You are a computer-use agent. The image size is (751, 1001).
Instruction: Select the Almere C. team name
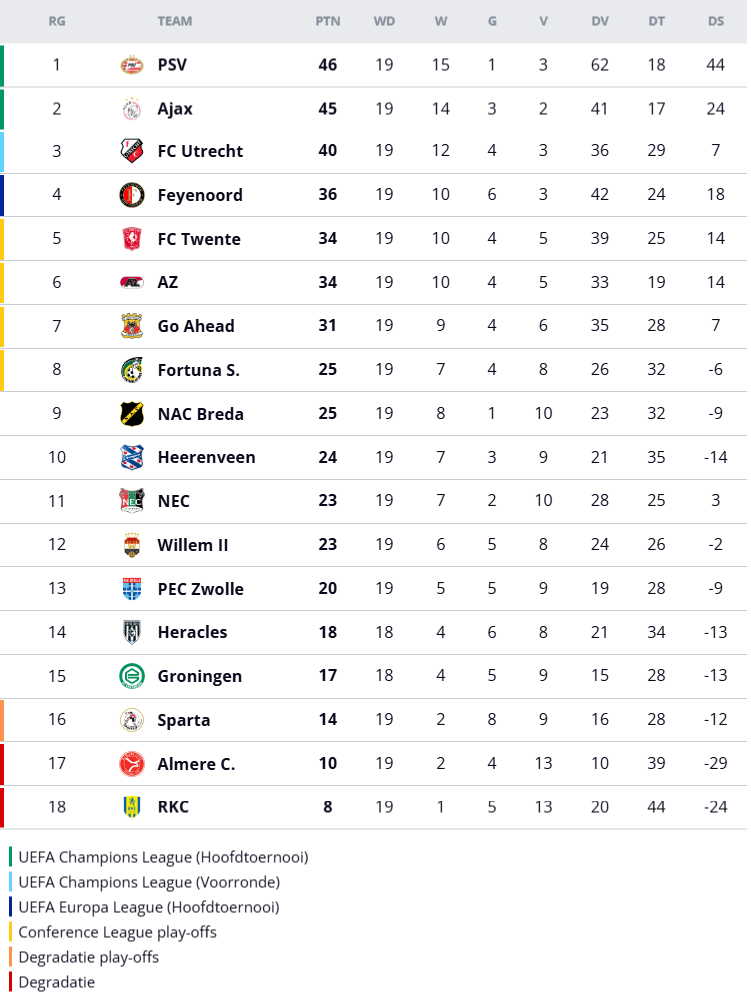(x=196, y=764)
